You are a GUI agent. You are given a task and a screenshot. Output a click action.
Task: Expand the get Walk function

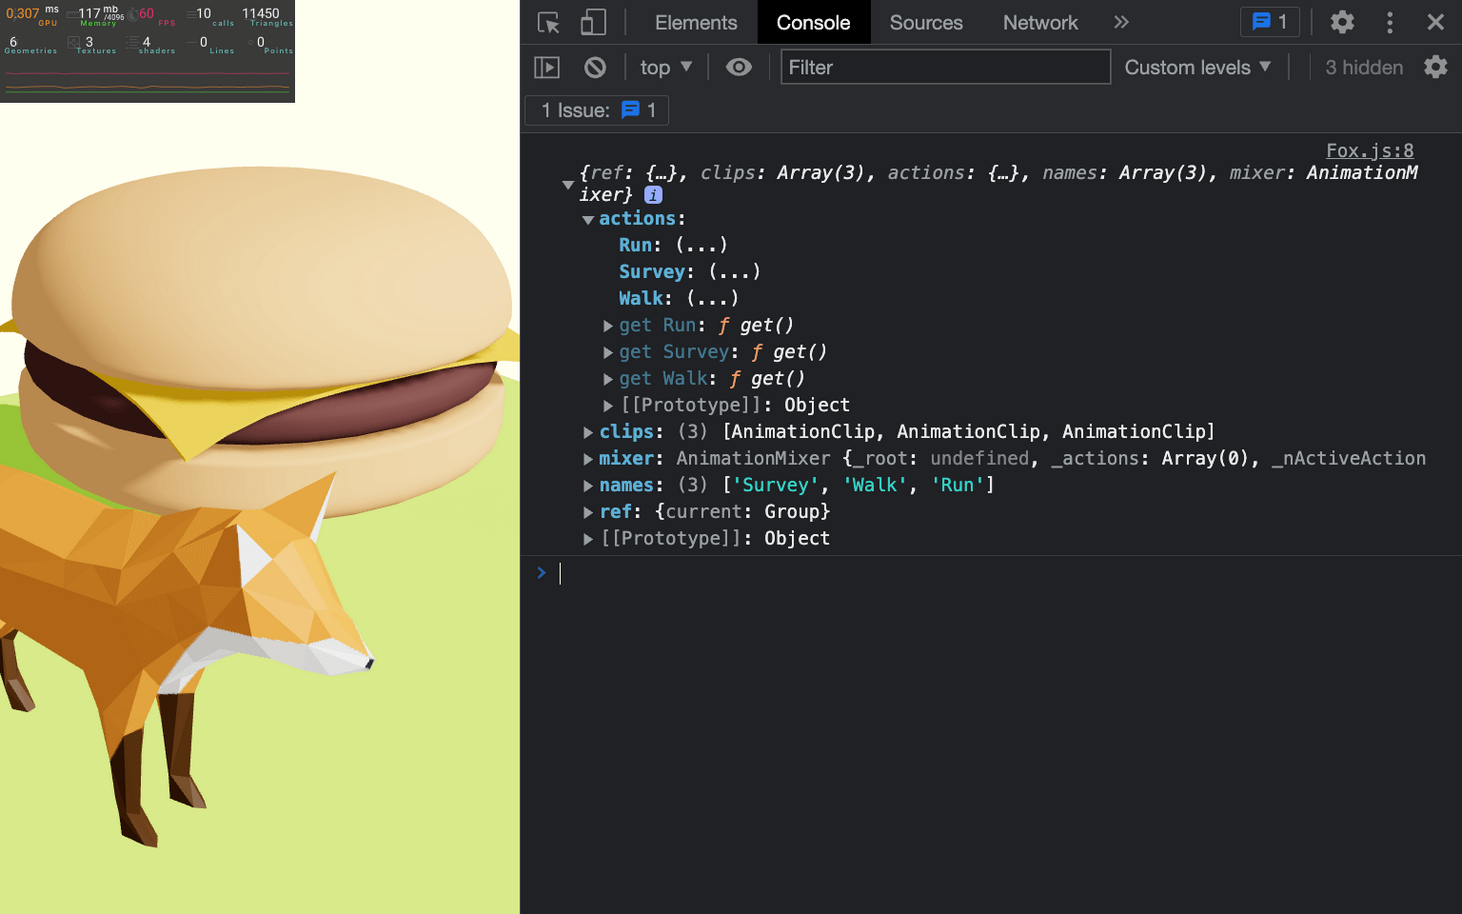[x=607, y=379]
